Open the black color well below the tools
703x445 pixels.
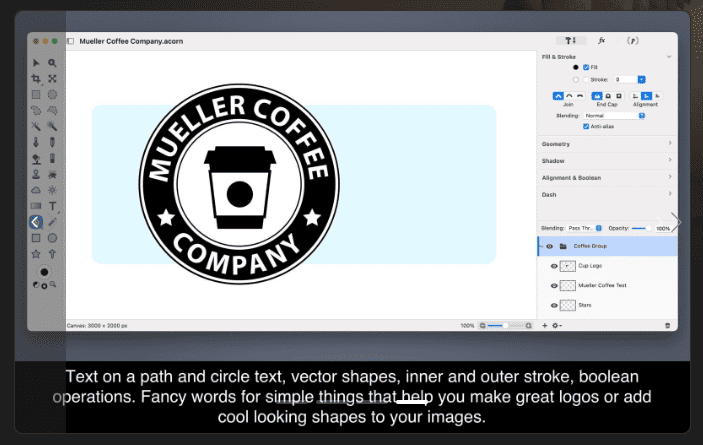pyautogui.click(x=44, y=272)
